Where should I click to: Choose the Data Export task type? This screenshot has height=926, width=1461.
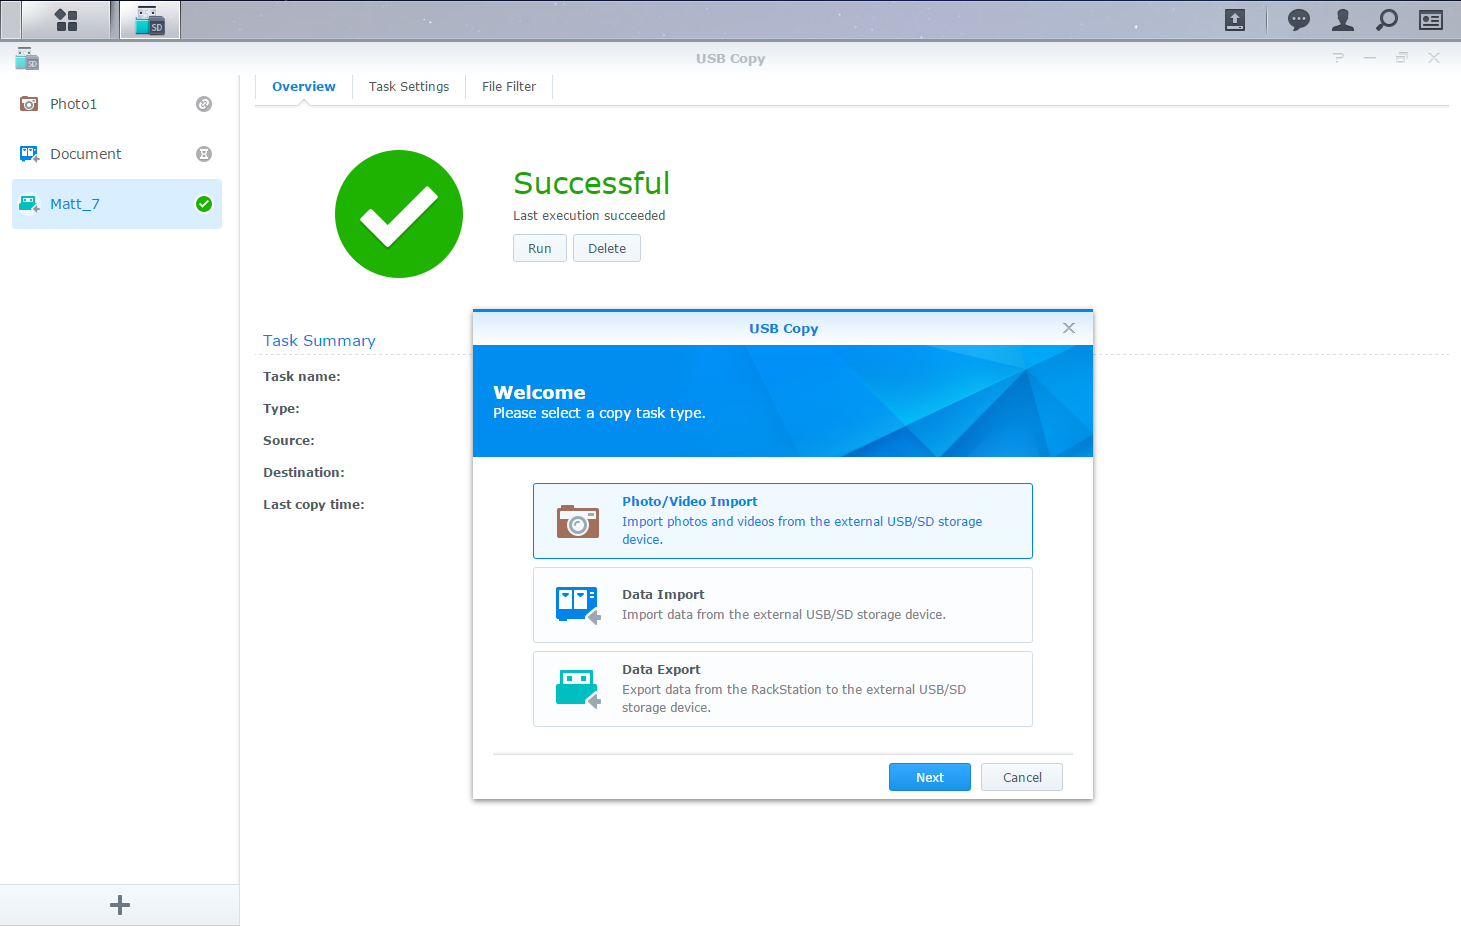pos(782,689)
